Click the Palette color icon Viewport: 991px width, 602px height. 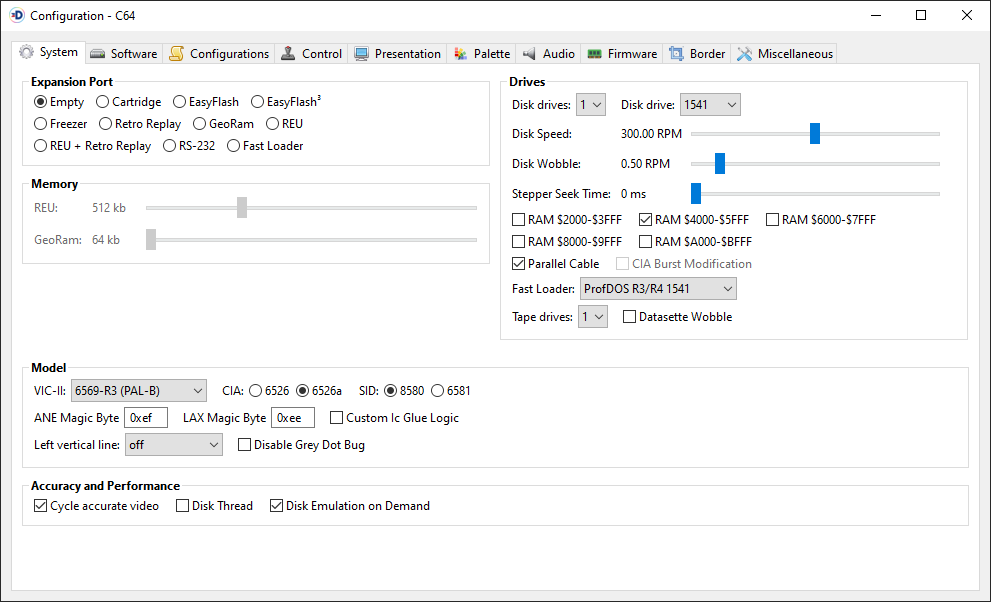coord(461,54)
